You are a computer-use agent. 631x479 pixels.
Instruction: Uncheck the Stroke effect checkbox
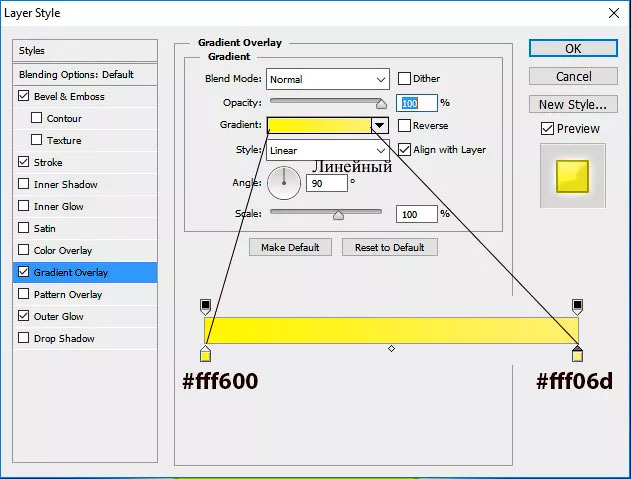tap(23, 162)
